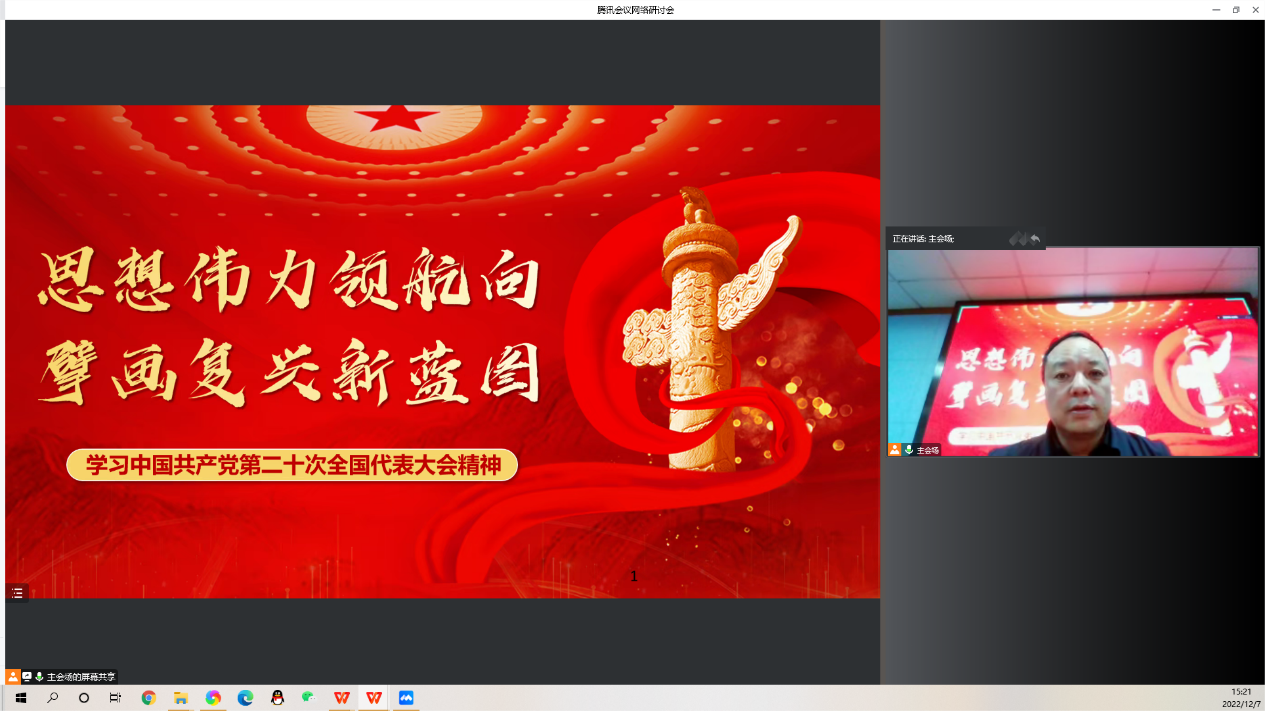Click the reply arrow icon in the speaker bar
The height and width of the screenshot is (711, 1265).
[1035, 239]
